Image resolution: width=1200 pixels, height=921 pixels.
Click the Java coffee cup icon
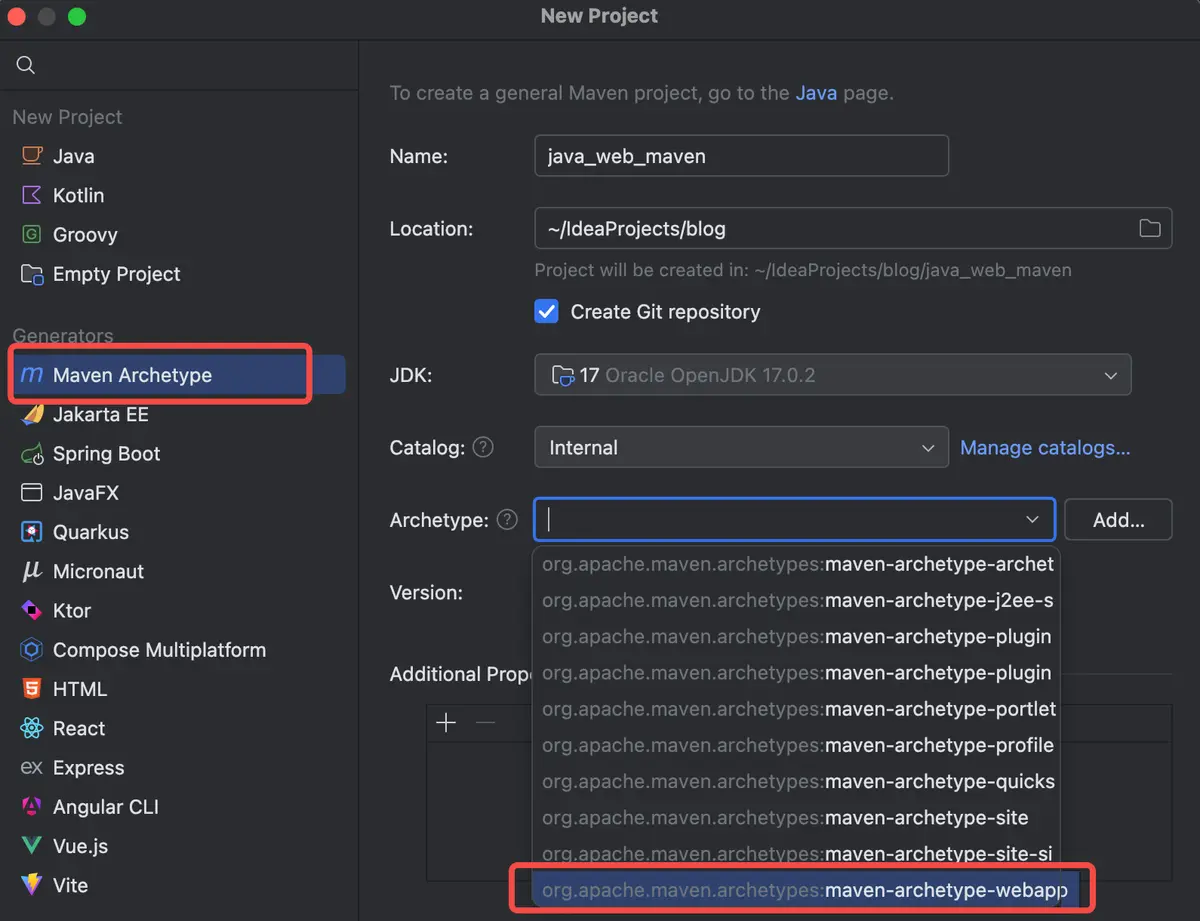[x=32, y=156]
